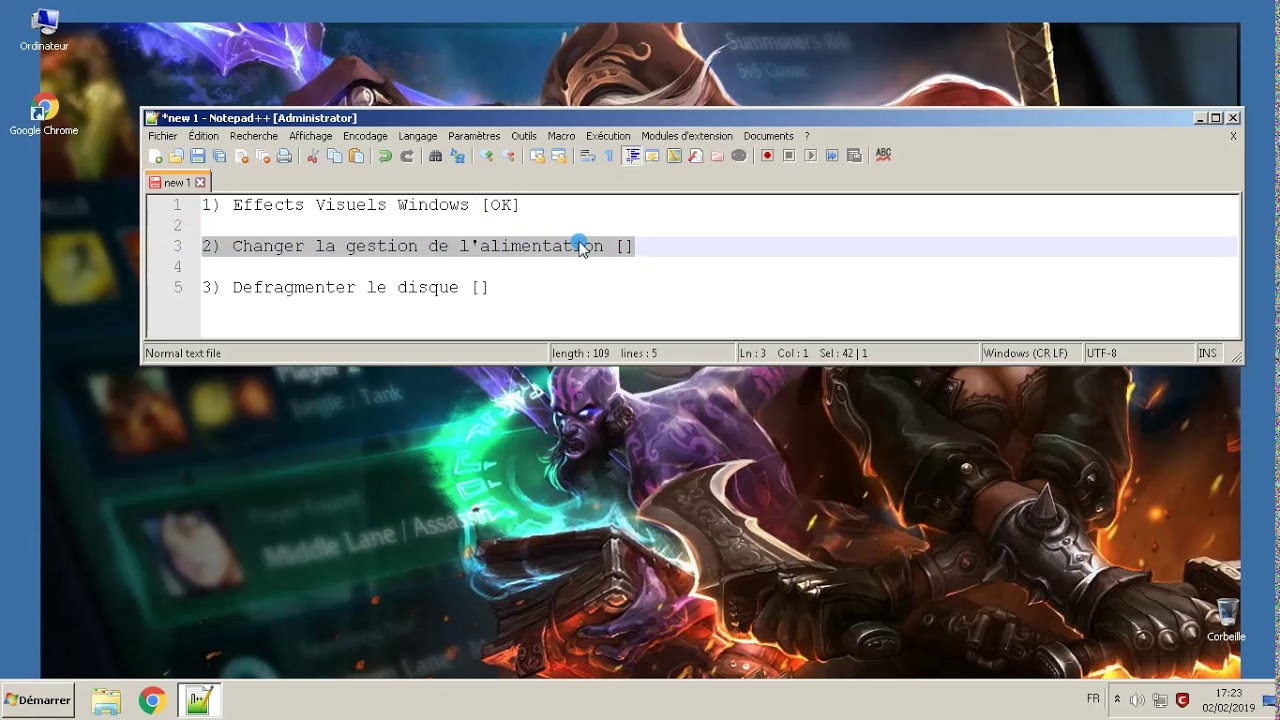Open the Exécution menu
Viewport: 1280px width, 720px height.
(608, 136)
